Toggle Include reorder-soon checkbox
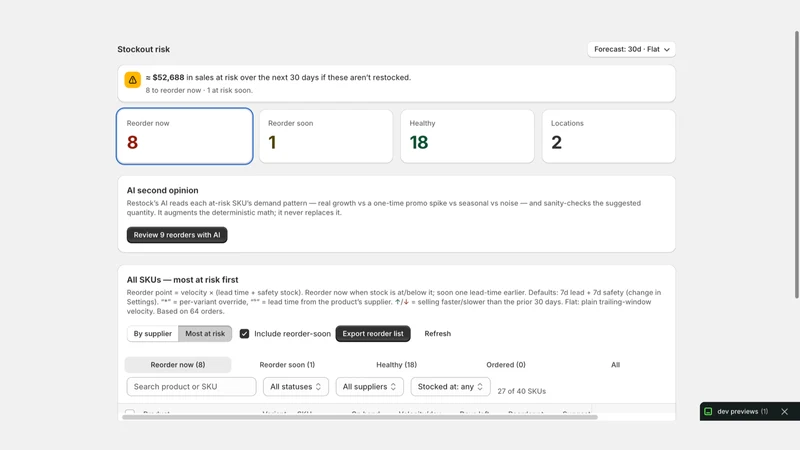This screenshot has height=450, width=800. tap(244, 334)
